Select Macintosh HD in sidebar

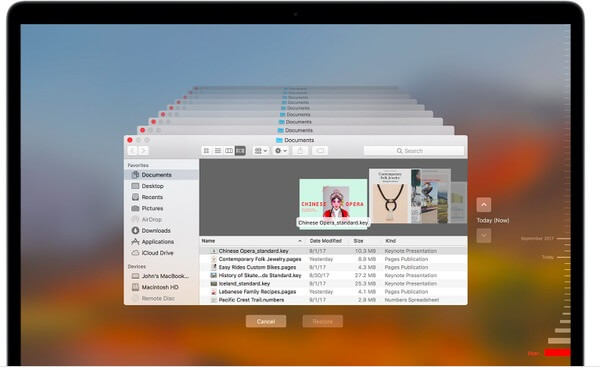point(161,287)
